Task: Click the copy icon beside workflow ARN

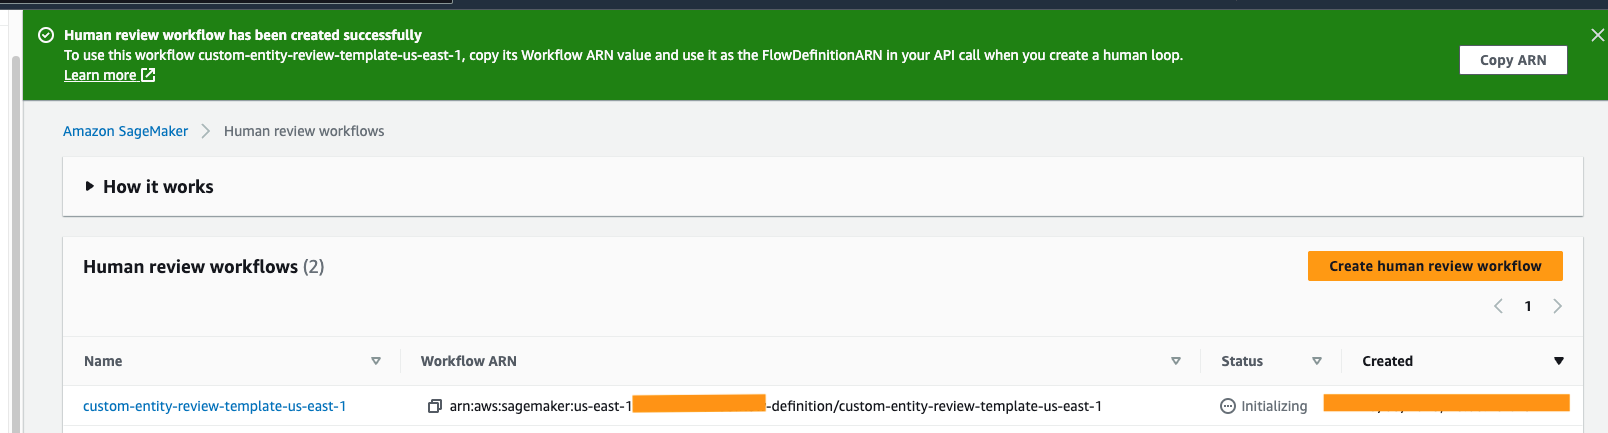Action: tap(434, 406)
